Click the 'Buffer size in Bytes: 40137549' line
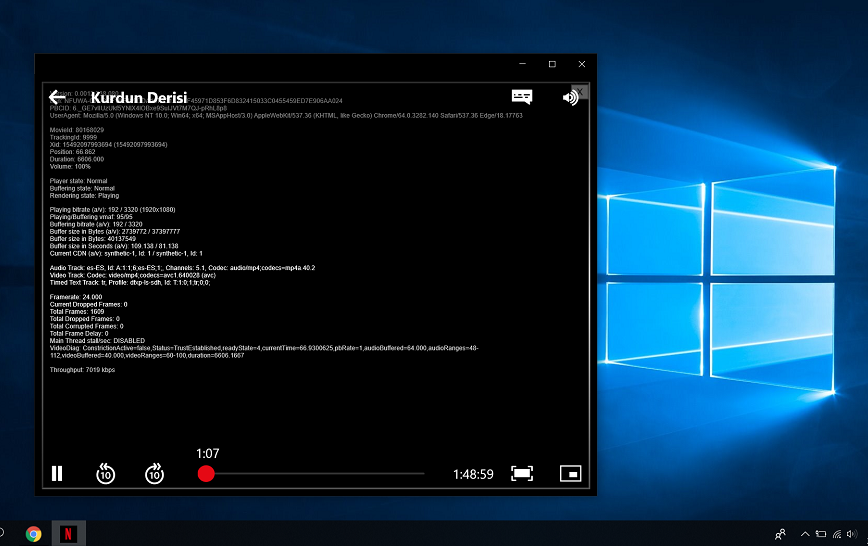 [92, 239]
